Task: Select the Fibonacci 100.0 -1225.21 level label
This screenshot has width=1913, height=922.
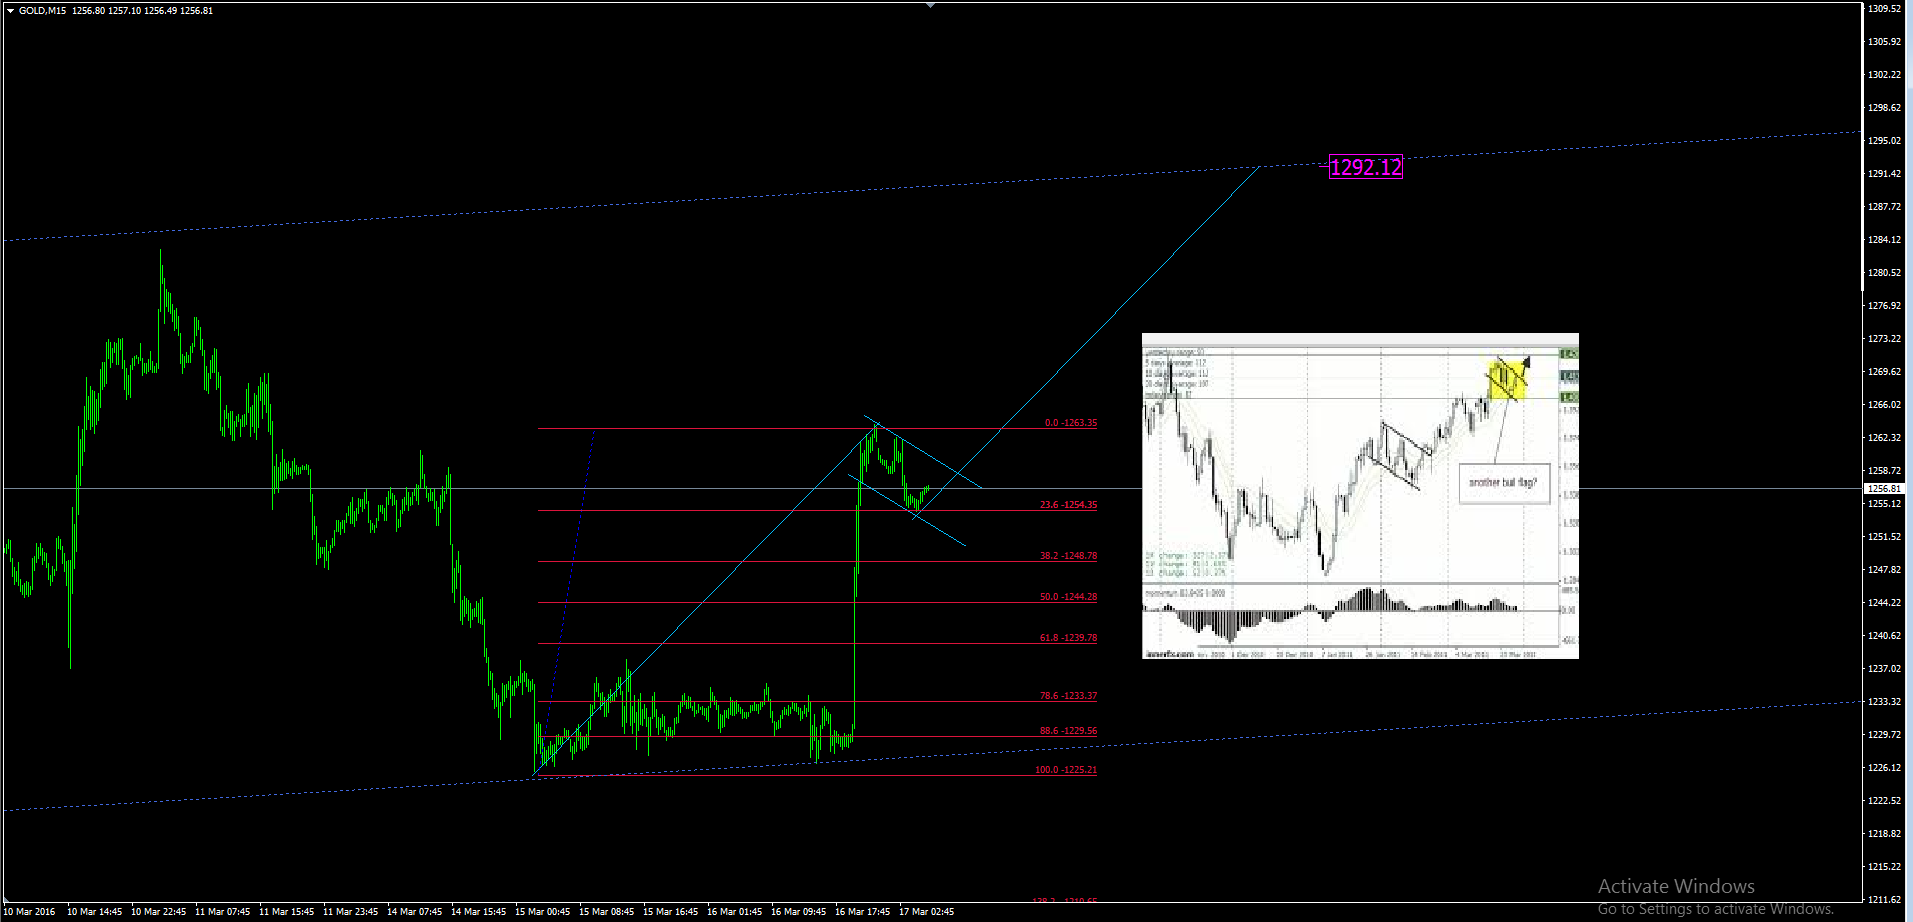Action: click(x=1066, y=770)
